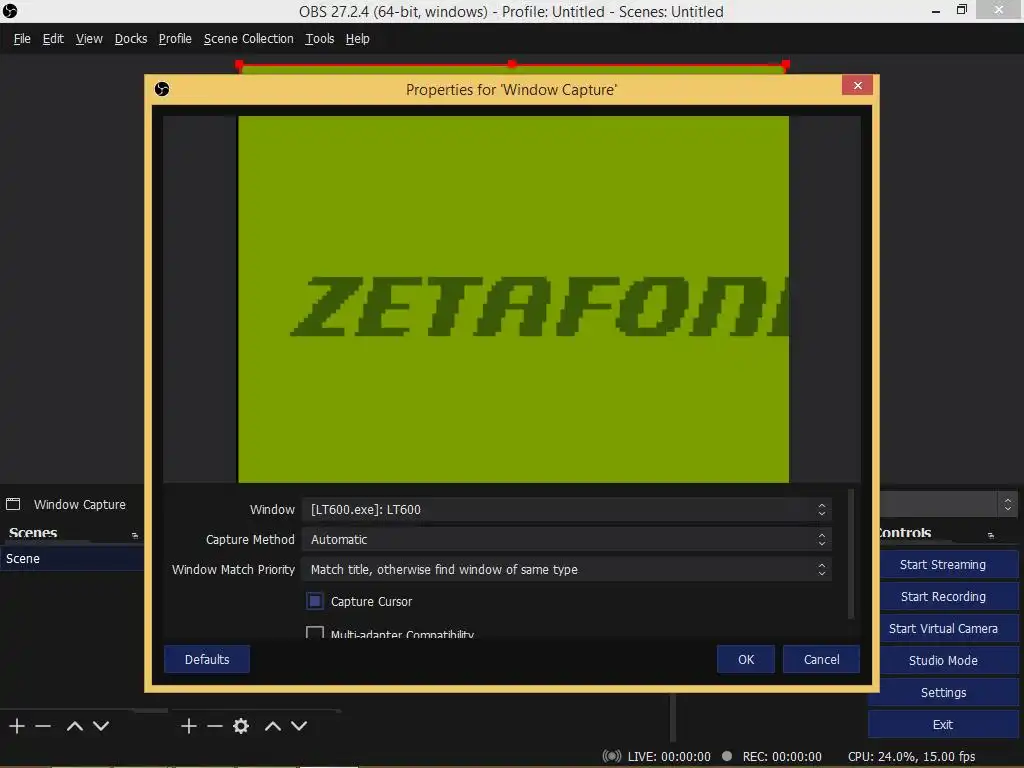Click the Defaults button
Viewport: 1024px width, 768px height.
tap(206, 659)
